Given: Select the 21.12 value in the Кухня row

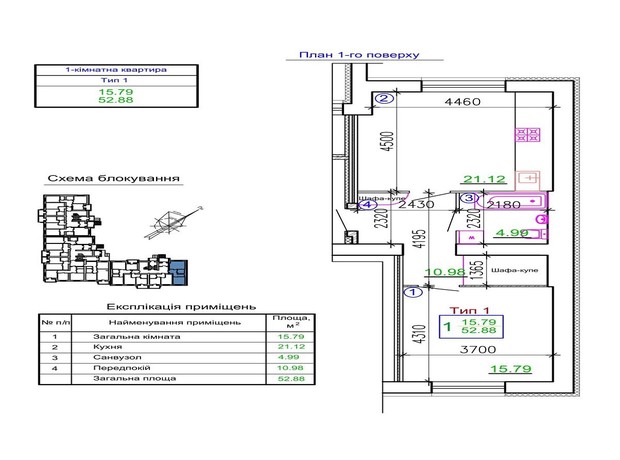Looking at the screenshot, I should point(291,347).
